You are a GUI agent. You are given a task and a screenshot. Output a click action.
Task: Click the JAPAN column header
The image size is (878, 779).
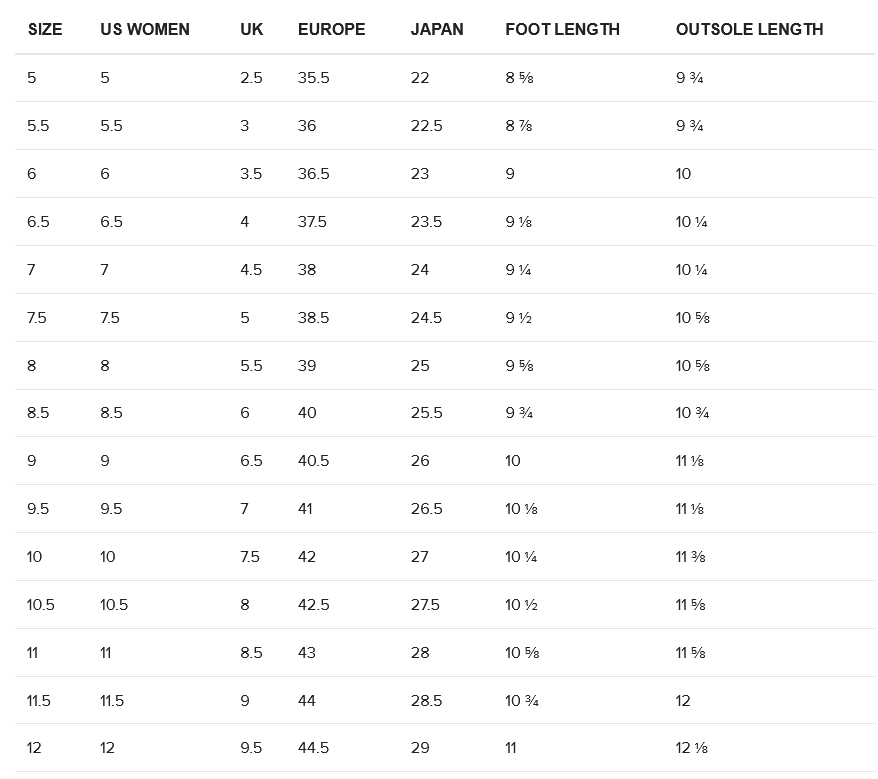437,29
